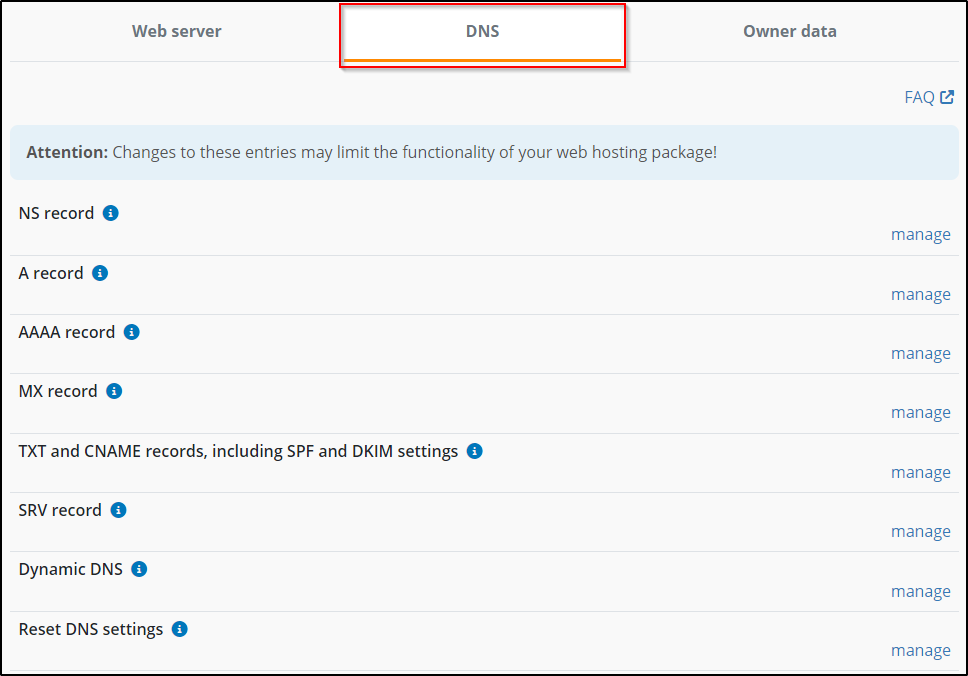Open manage link for AAAA record
The height and width of the screenshot is (676, 968).
tap(920, 354)
